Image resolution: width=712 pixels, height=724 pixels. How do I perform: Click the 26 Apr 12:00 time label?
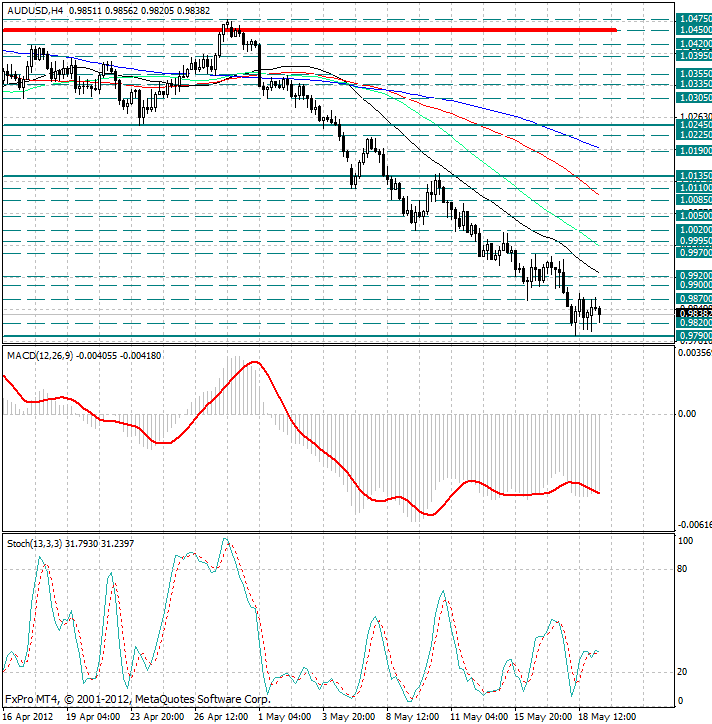coord(221,717)
